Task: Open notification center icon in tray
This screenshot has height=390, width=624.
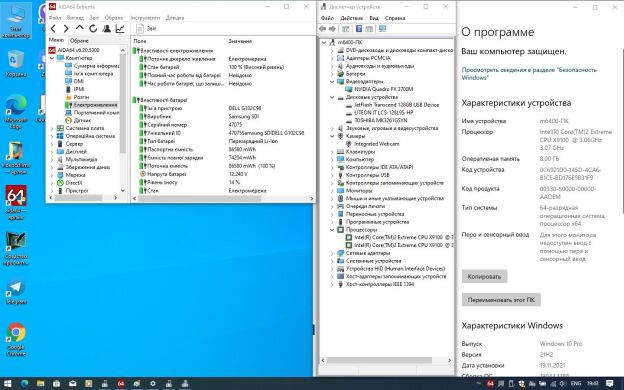Action: [x=609, y=384]
